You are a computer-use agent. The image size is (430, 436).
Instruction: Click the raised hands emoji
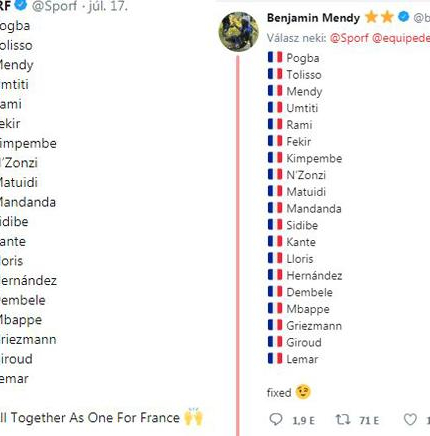click(194, 416)
